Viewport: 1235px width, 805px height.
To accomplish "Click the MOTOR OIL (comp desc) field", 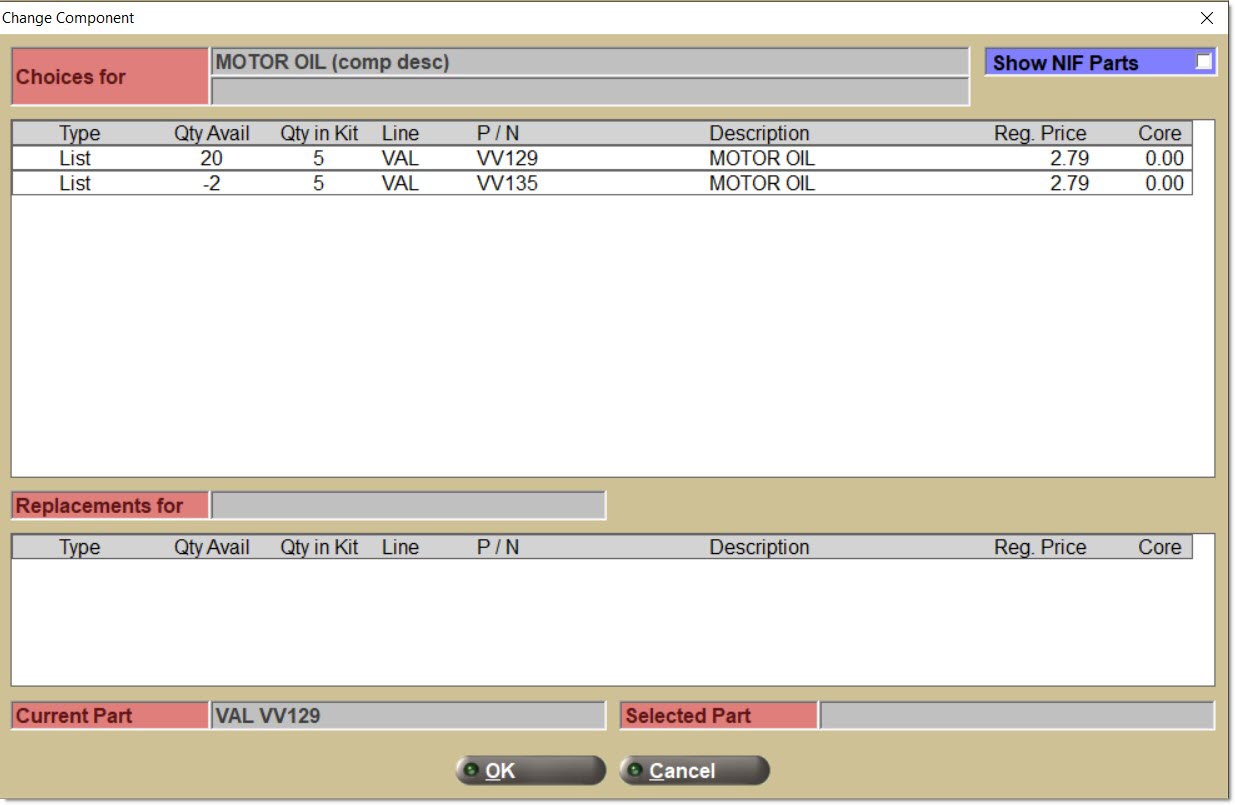I will 589,62.
